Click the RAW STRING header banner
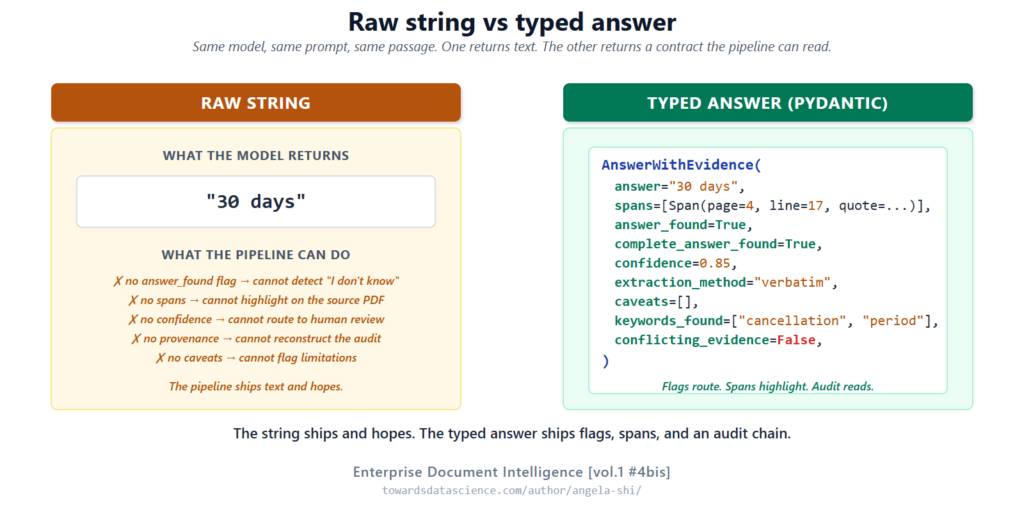This screenshot has height=512, width=1024. click(x=256, y=103)
